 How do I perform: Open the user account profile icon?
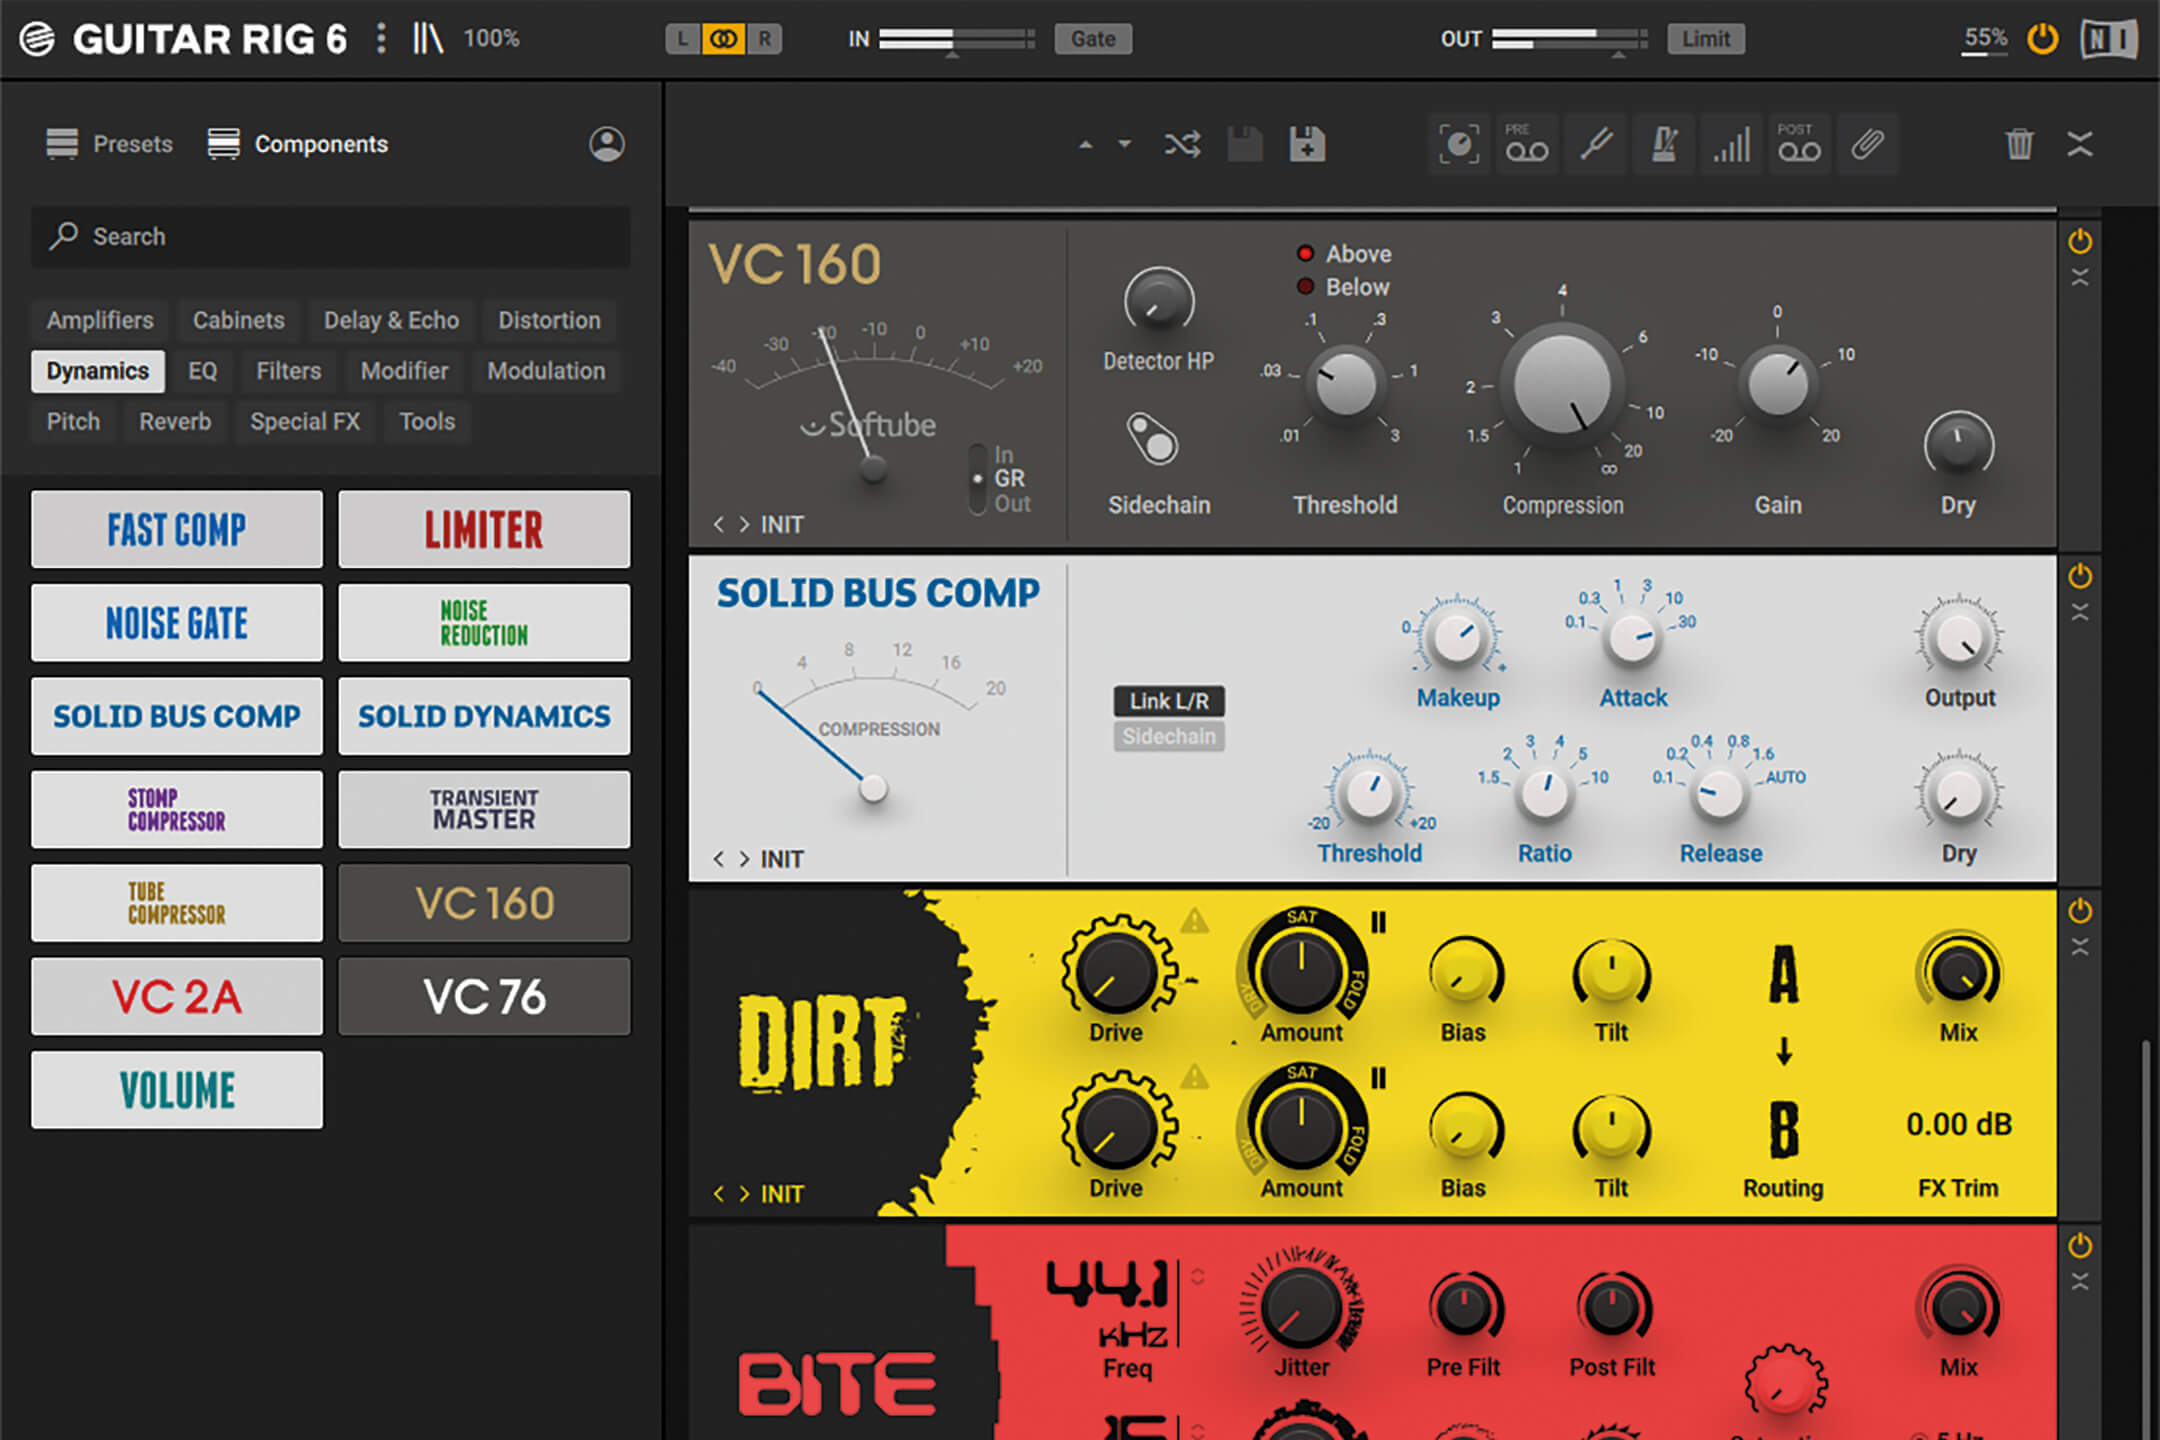(606, 145)
